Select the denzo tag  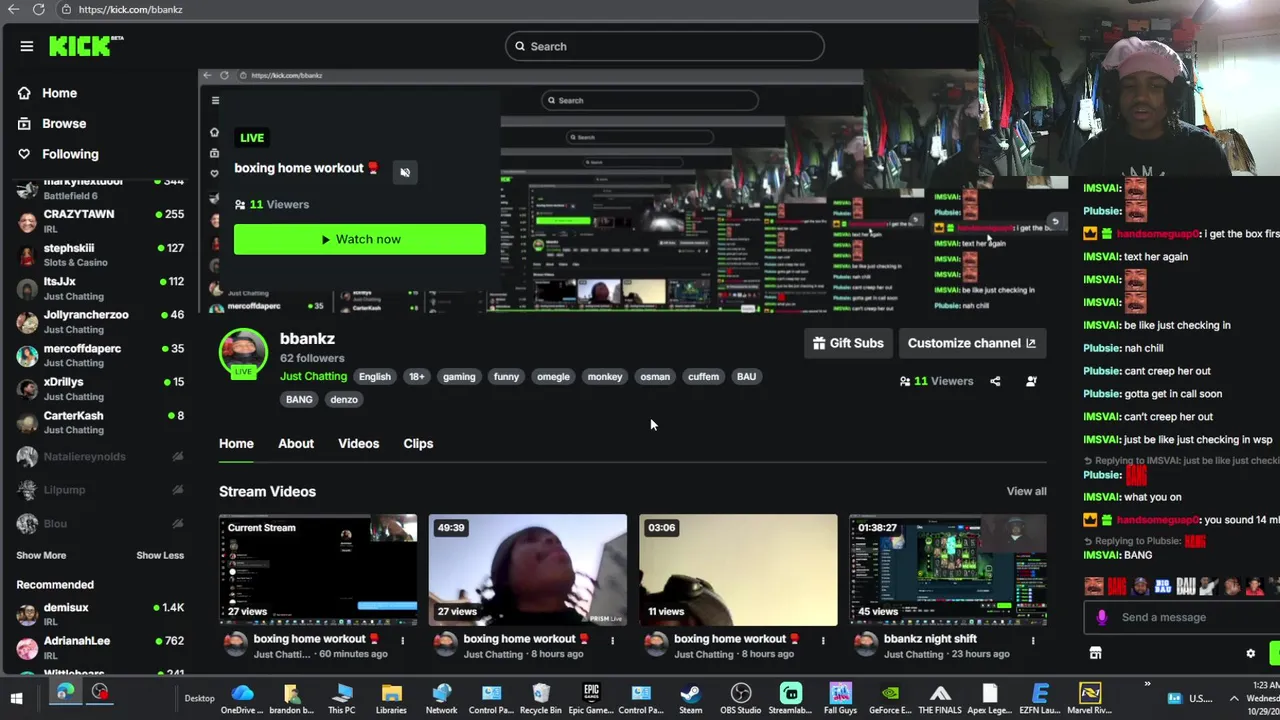344,400
